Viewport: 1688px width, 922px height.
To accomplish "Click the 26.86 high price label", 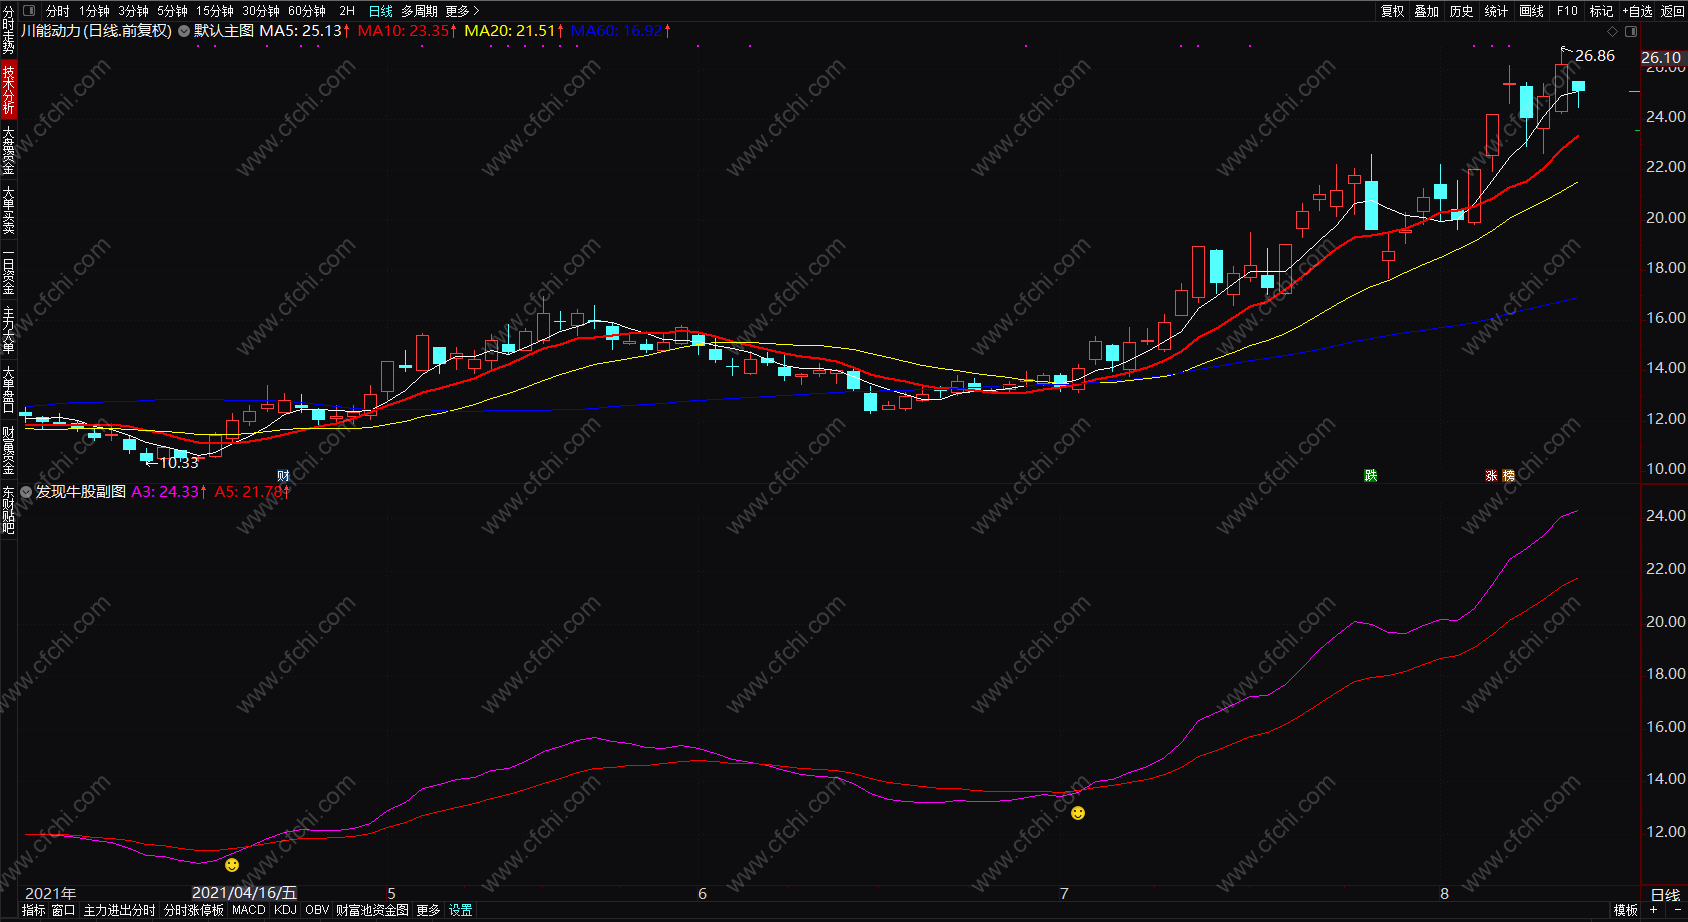I will 1595,56.
